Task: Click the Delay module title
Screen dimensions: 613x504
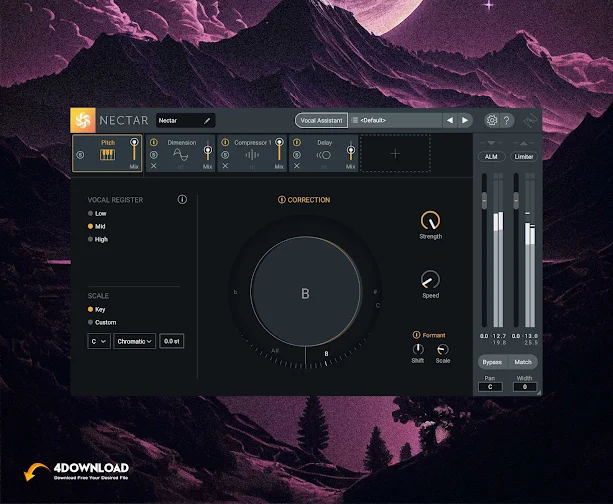Action: (x=324, y=143)
